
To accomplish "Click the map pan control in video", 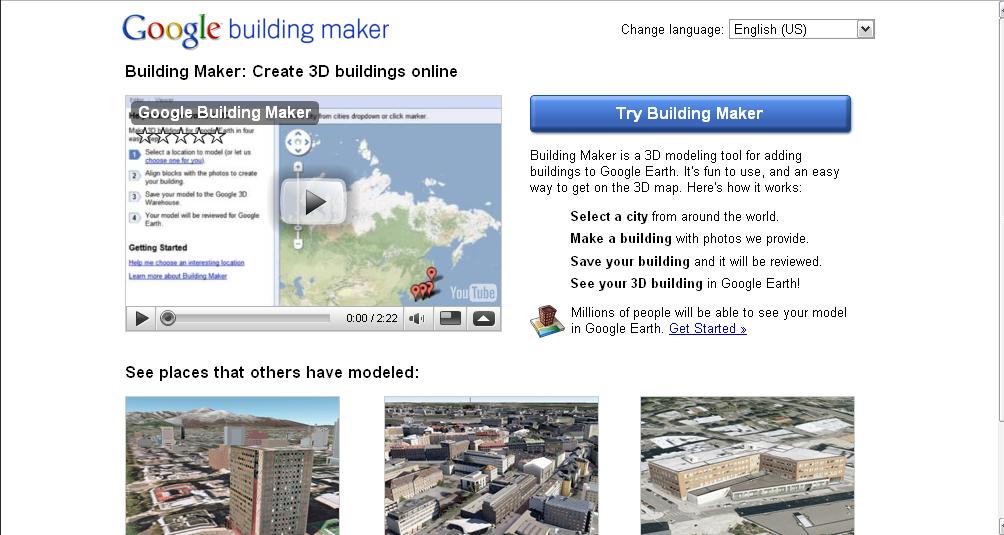I will click(x=298, y=142).
